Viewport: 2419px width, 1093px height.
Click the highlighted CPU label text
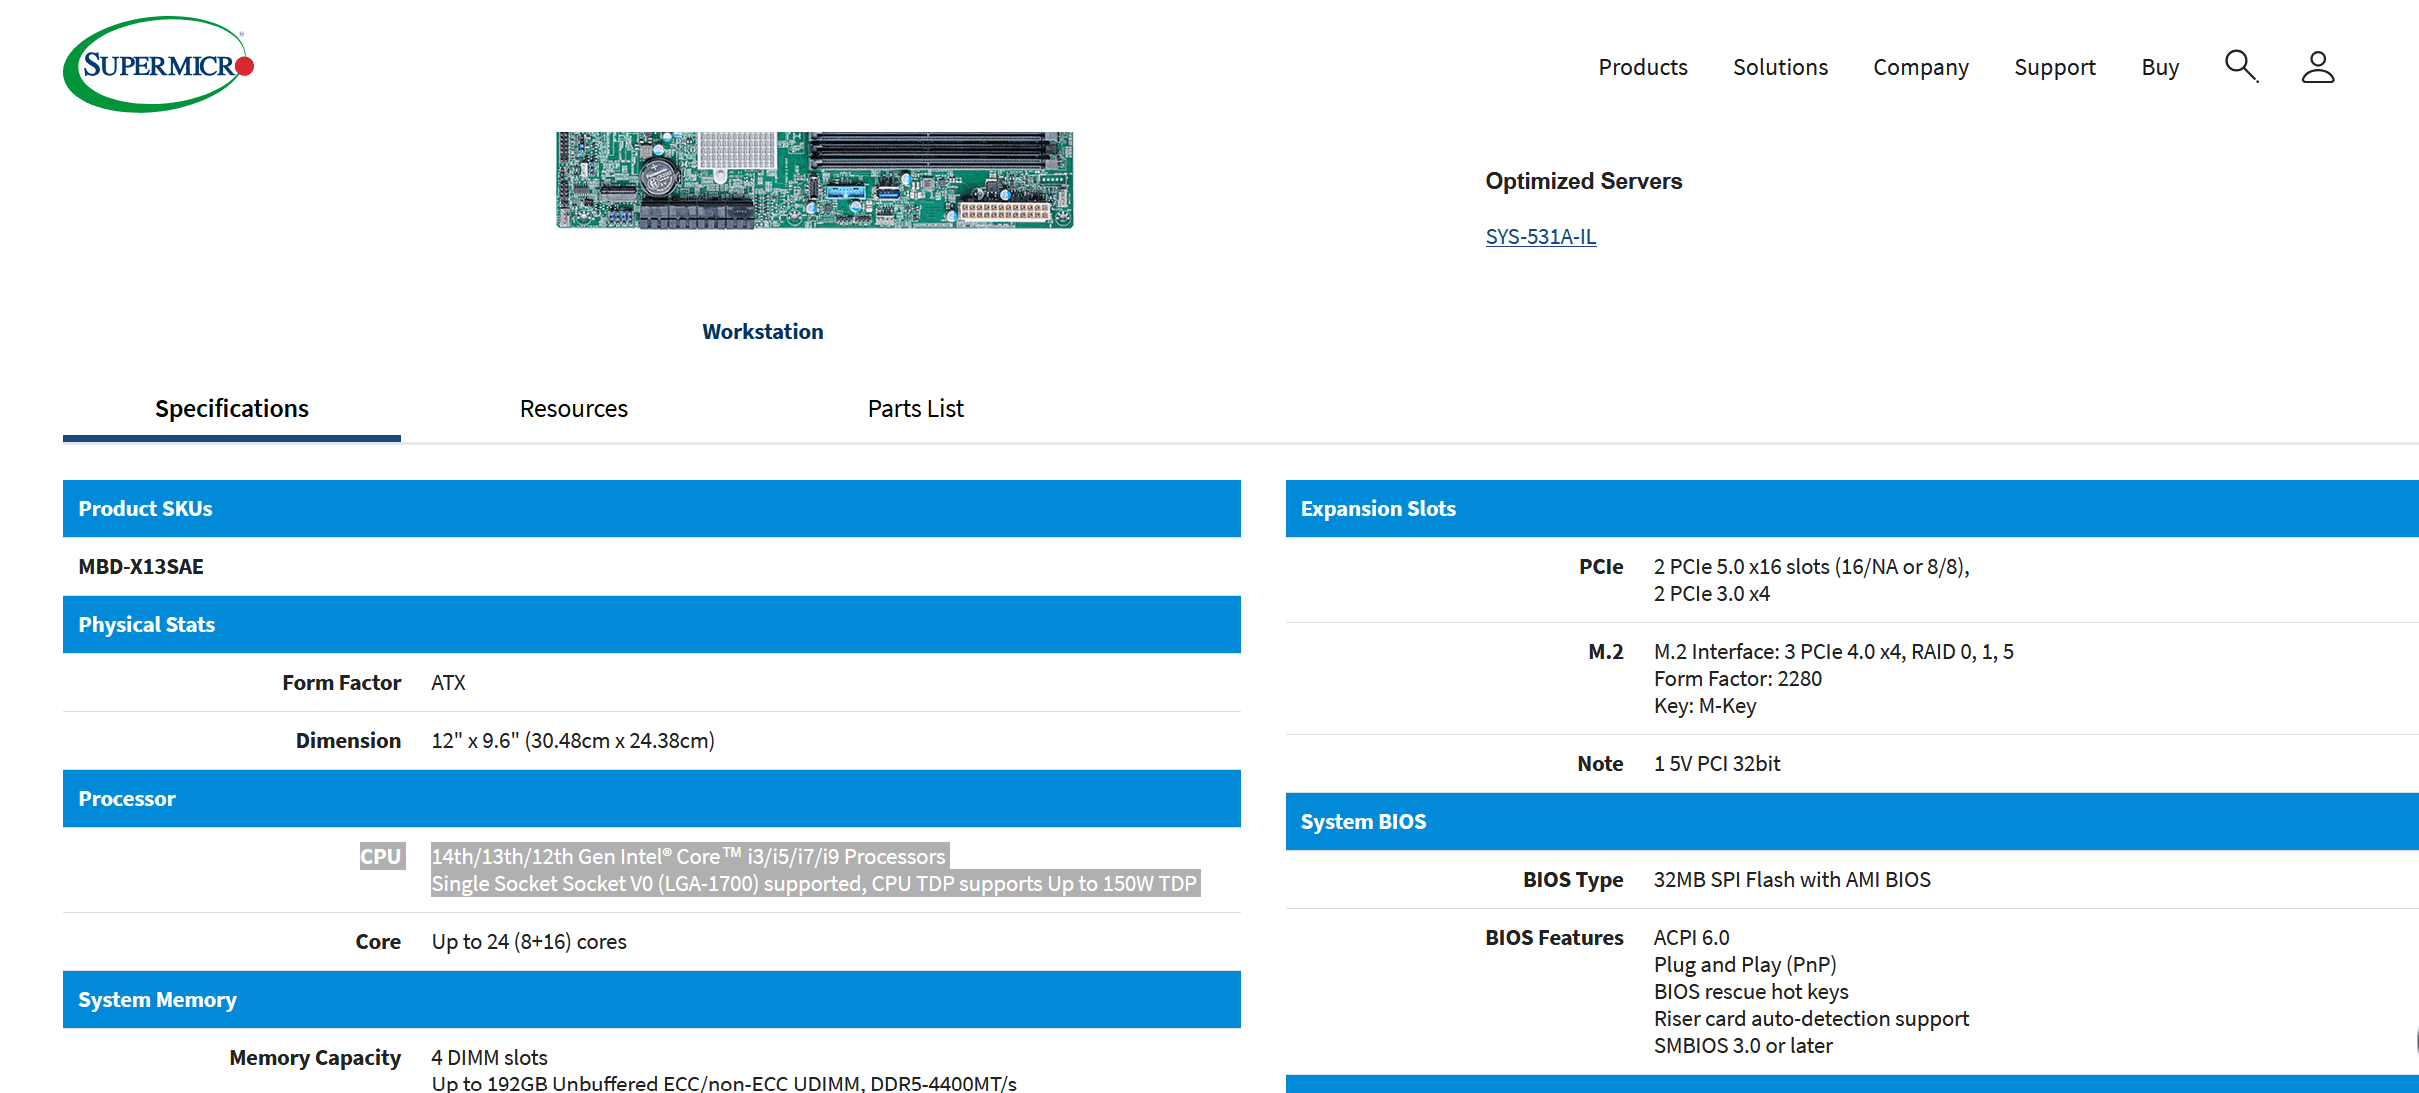coord(381,857)
